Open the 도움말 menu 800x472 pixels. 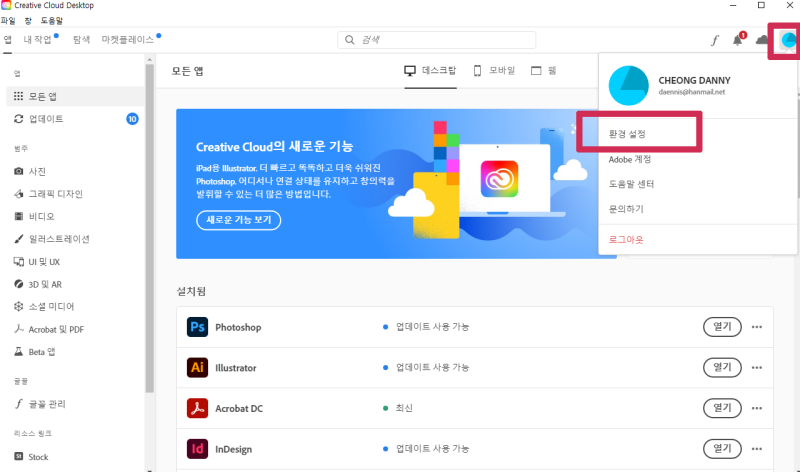click(52, 21)
